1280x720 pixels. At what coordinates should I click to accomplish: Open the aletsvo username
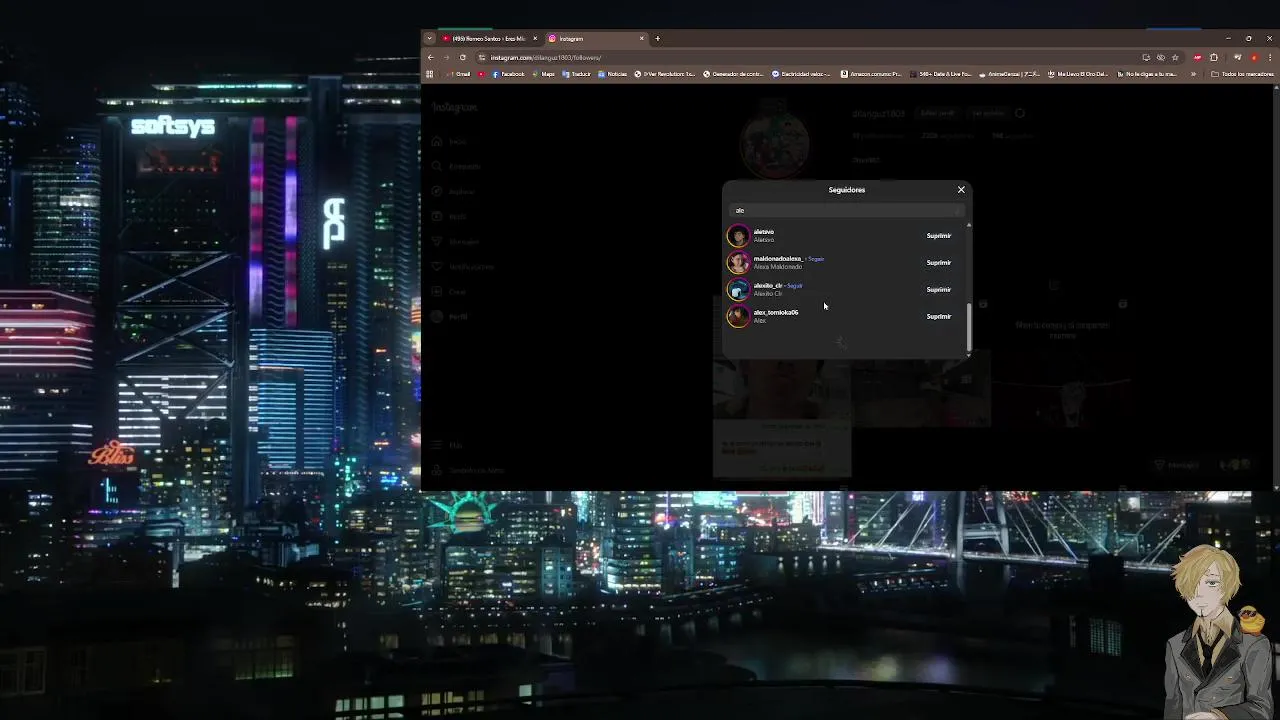coord(763,232)
